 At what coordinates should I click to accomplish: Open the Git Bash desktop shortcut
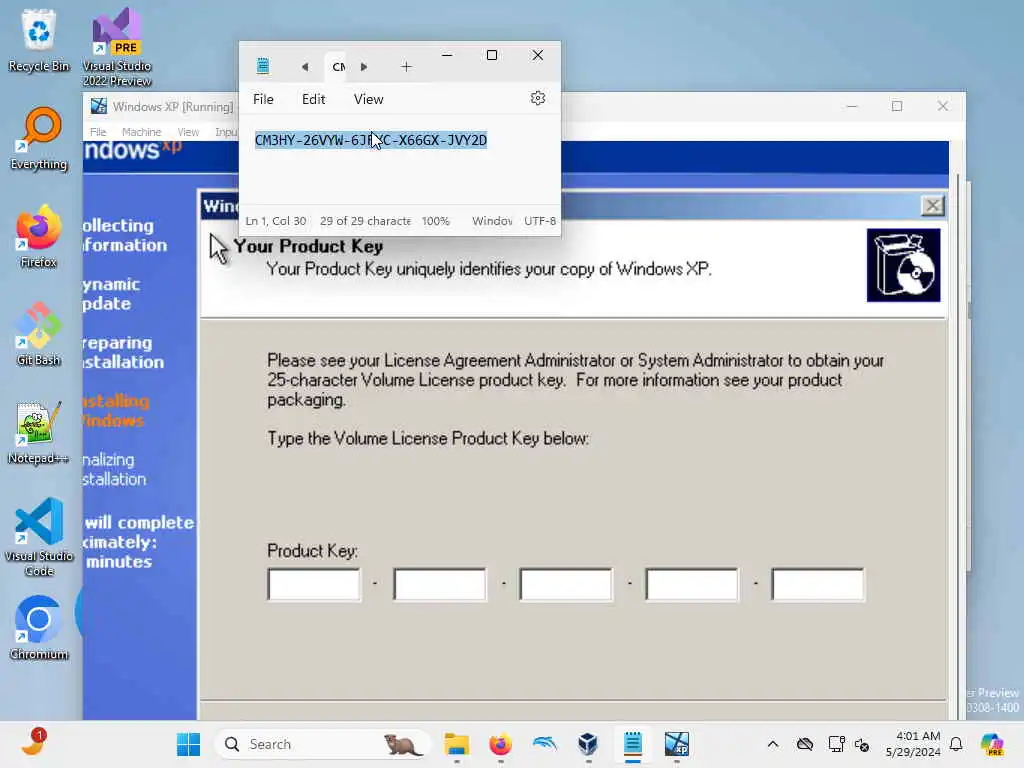pyautogui.click(x=39, y=334)
